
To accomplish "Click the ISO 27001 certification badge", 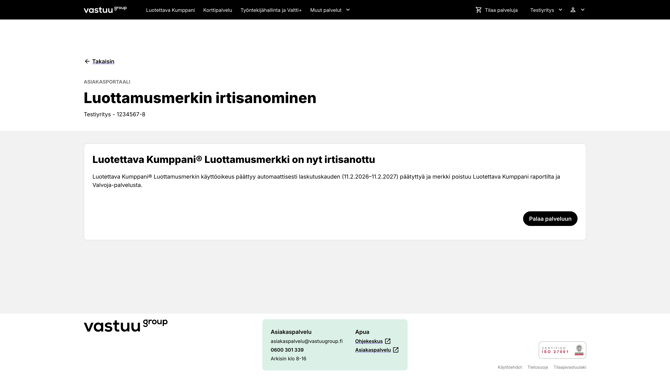I will pyautogui.click(x=562, y=350).
